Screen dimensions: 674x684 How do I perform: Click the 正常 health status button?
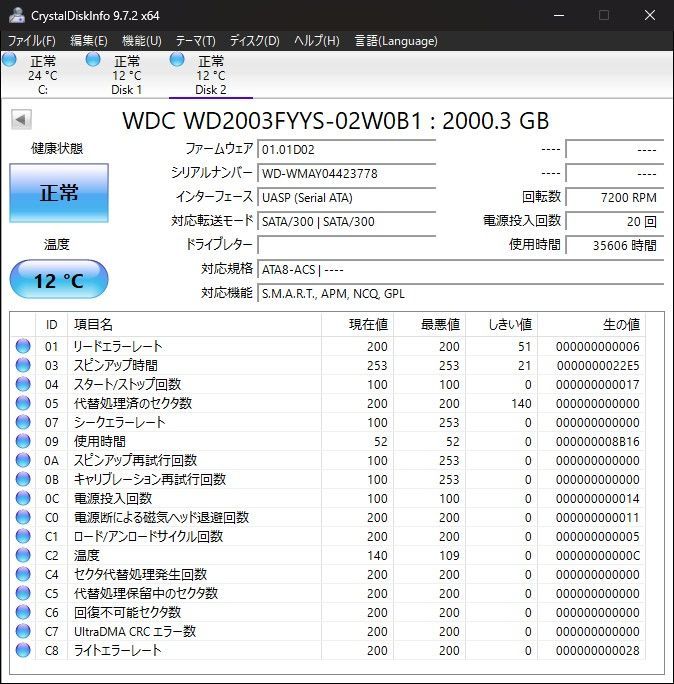tap(59, 193)
